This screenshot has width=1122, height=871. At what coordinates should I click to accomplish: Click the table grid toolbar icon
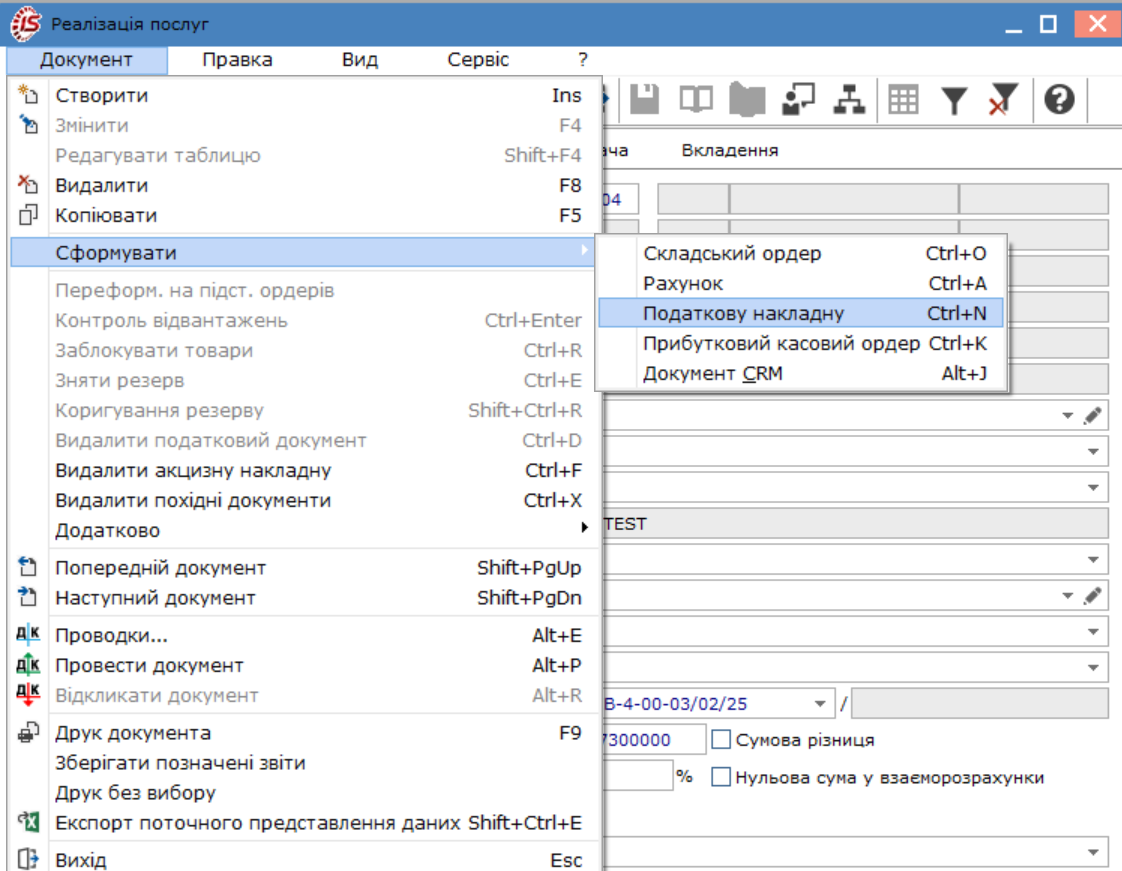pos(903,99)
